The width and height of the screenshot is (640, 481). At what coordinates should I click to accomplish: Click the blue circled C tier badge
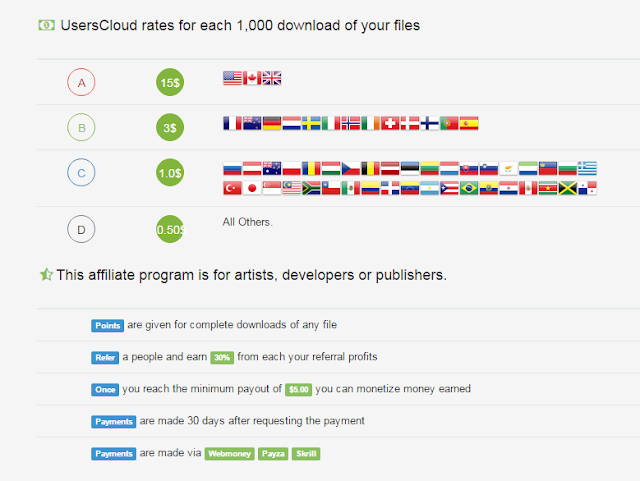[x=81, y=172]
